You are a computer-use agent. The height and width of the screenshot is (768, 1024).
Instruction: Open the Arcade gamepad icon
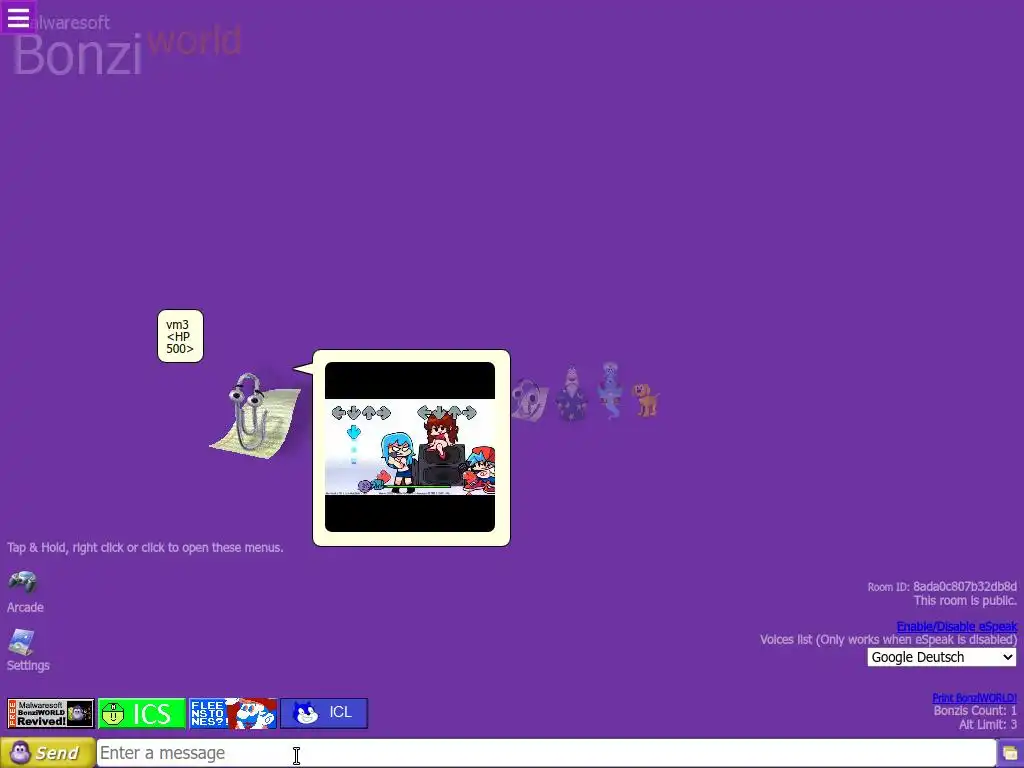tap(22, 581)
